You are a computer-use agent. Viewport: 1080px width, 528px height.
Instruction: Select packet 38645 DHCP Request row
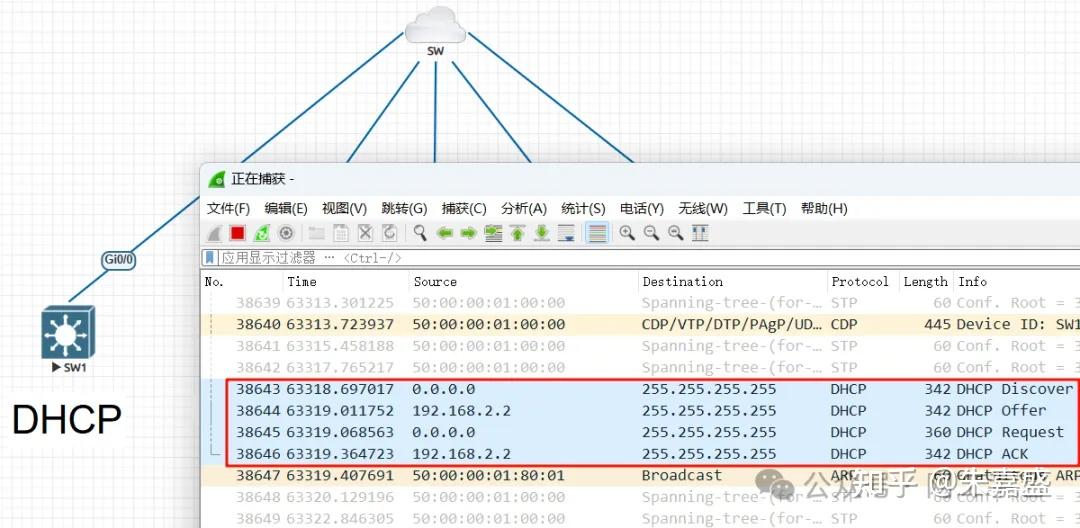641,432
